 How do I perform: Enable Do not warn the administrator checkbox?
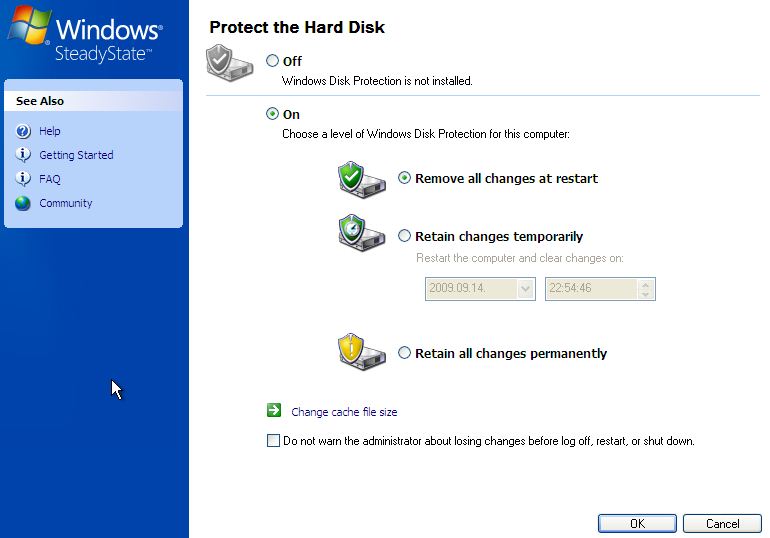click(x=274, y=441)
